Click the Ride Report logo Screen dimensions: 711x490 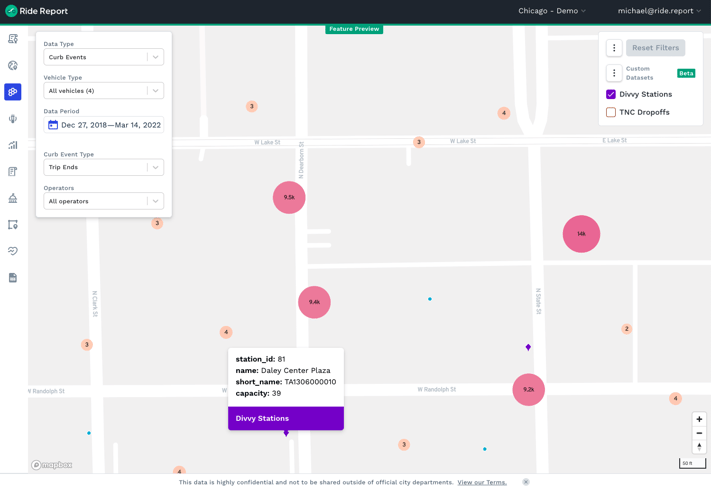37,11
